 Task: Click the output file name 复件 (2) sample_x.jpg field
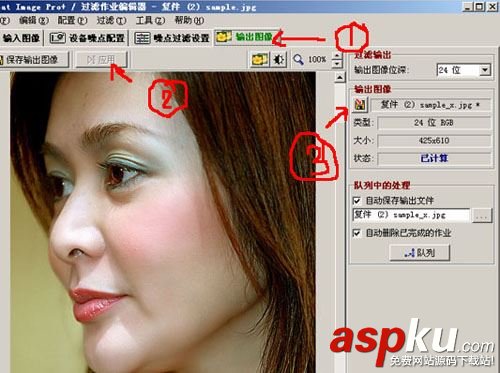coord(431,105)
